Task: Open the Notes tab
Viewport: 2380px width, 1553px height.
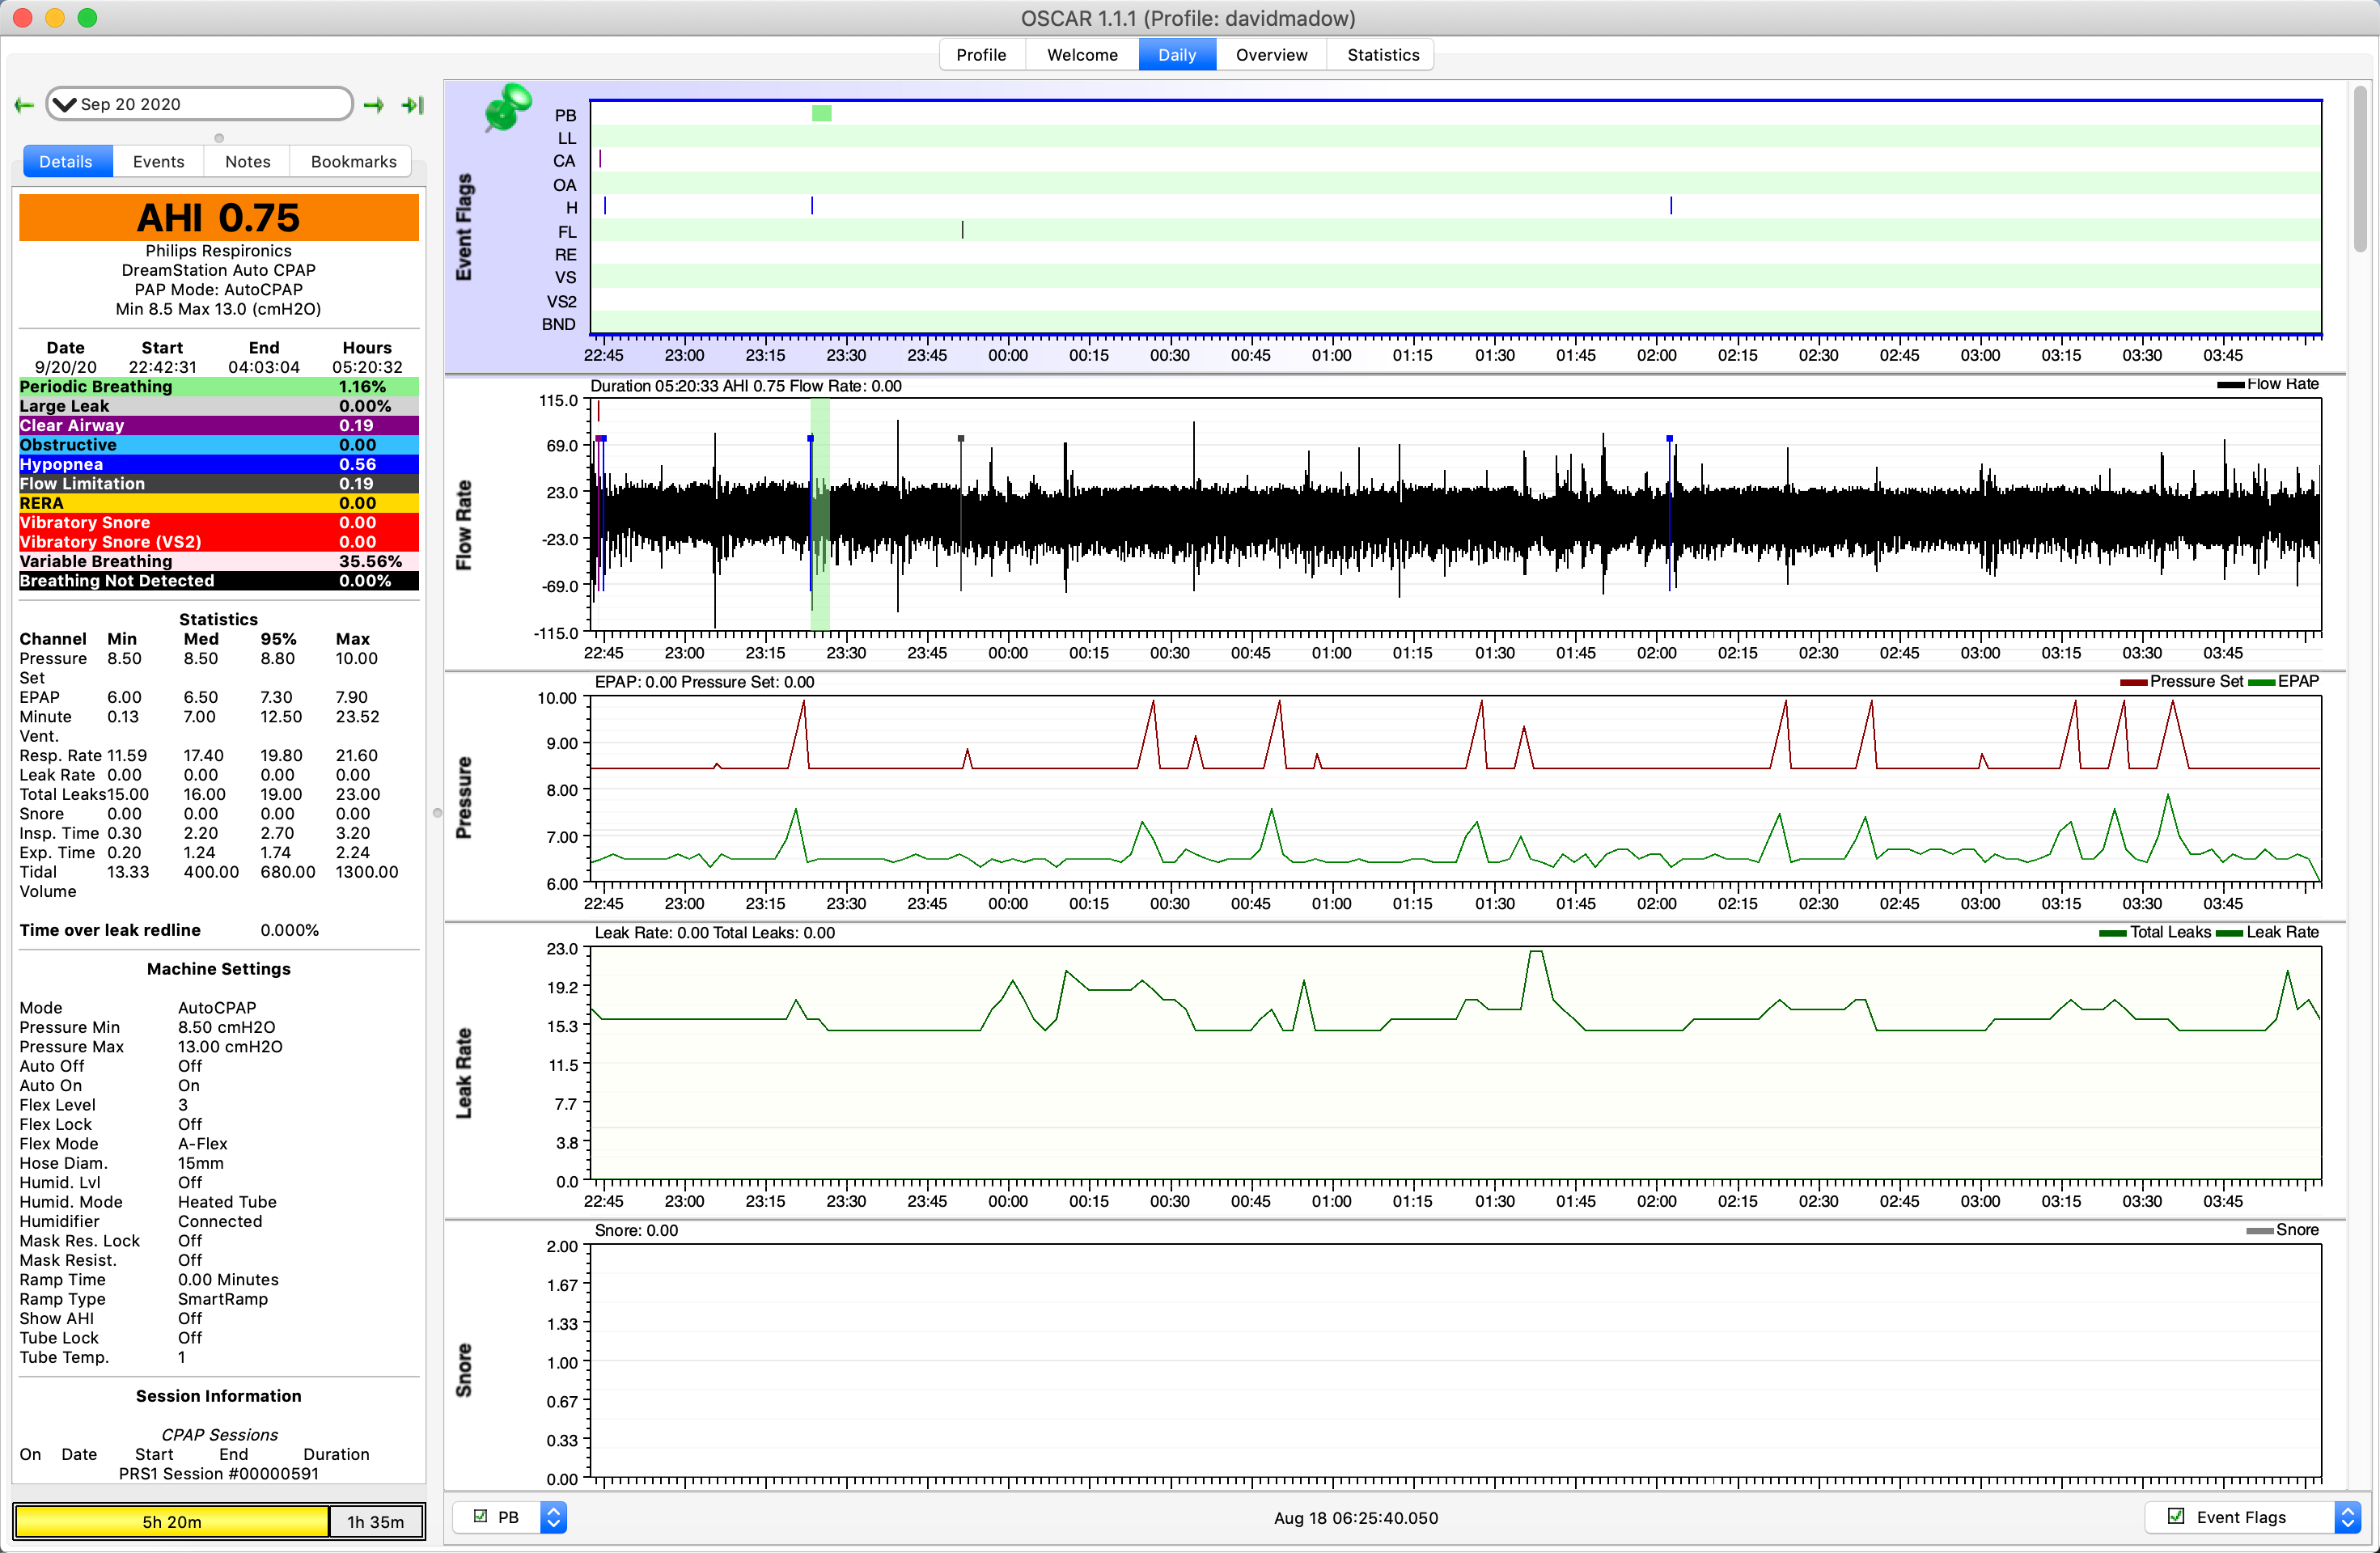Action: pos(247,161)
